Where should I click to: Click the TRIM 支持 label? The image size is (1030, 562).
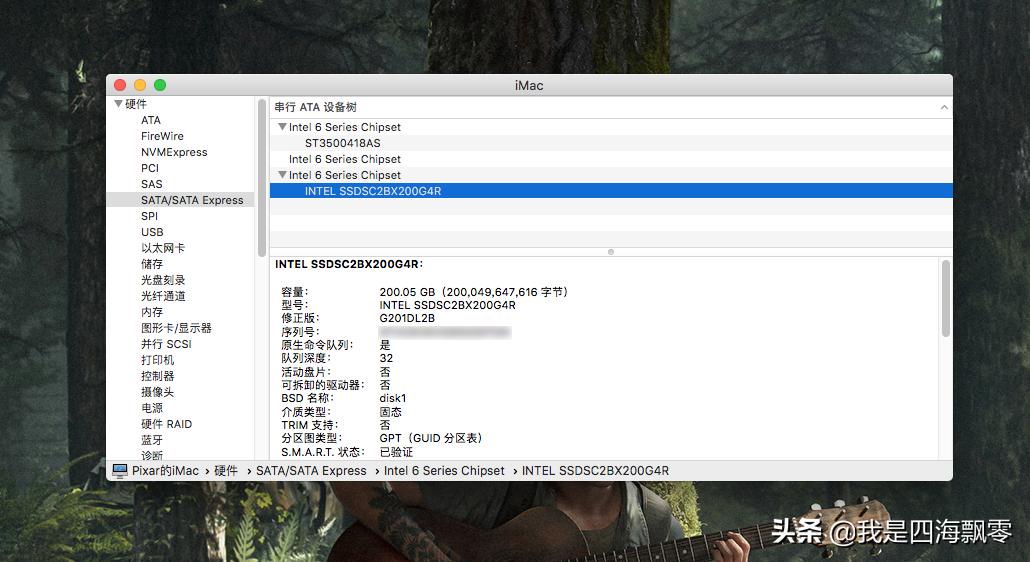pos(310,425)
